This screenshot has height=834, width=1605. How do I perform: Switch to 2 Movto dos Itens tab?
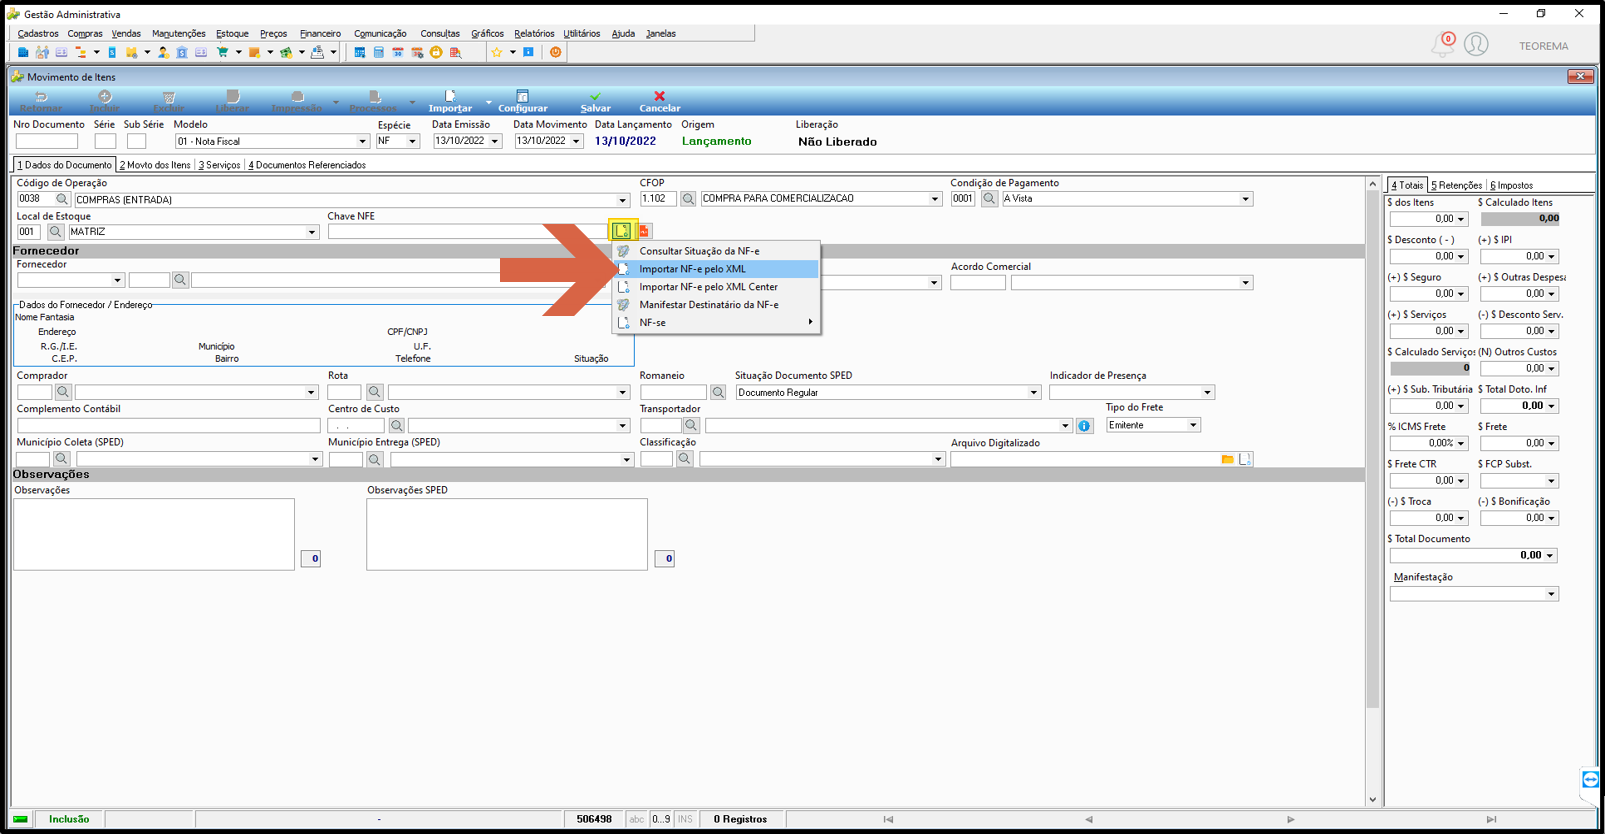pyautogui.click(x=155, y=165)
